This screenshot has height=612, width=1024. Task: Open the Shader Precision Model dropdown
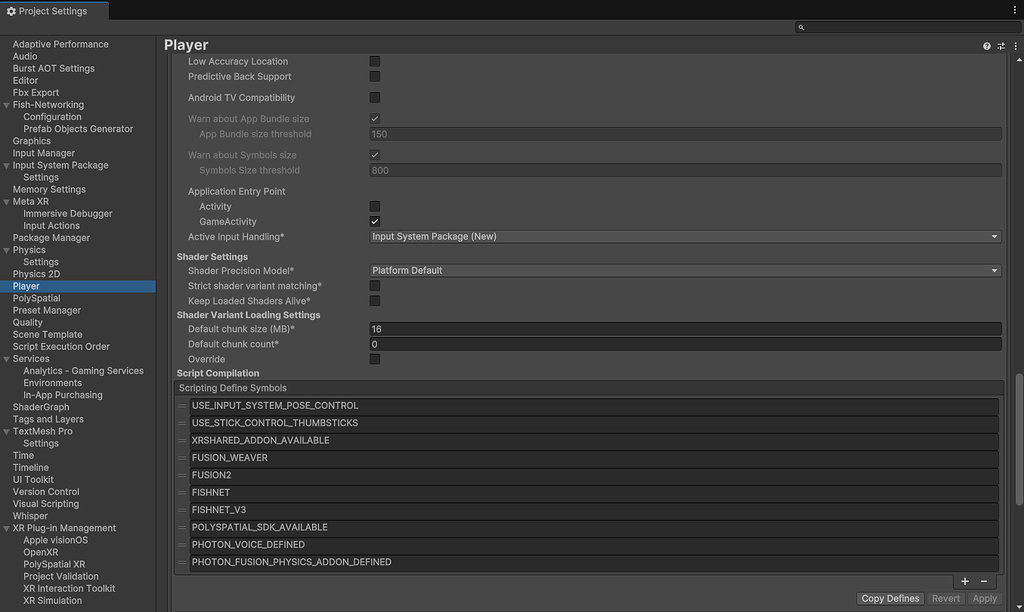pyautogui.click(x=683, y=270)
